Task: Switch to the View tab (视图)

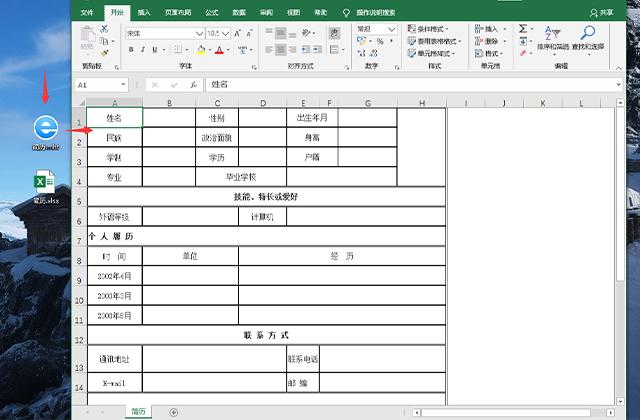Action: [x=293, y=13]
